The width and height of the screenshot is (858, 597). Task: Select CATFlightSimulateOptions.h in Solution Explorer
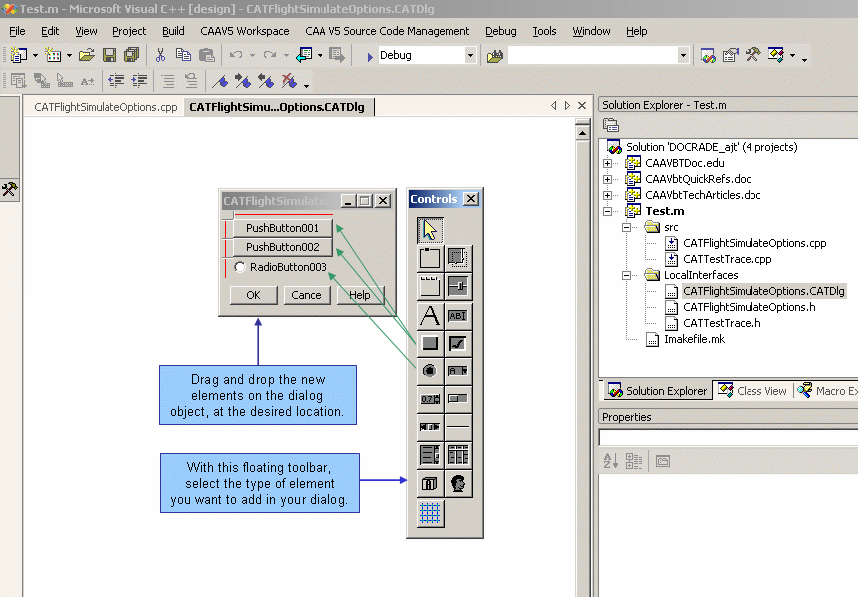coord(749,307)
